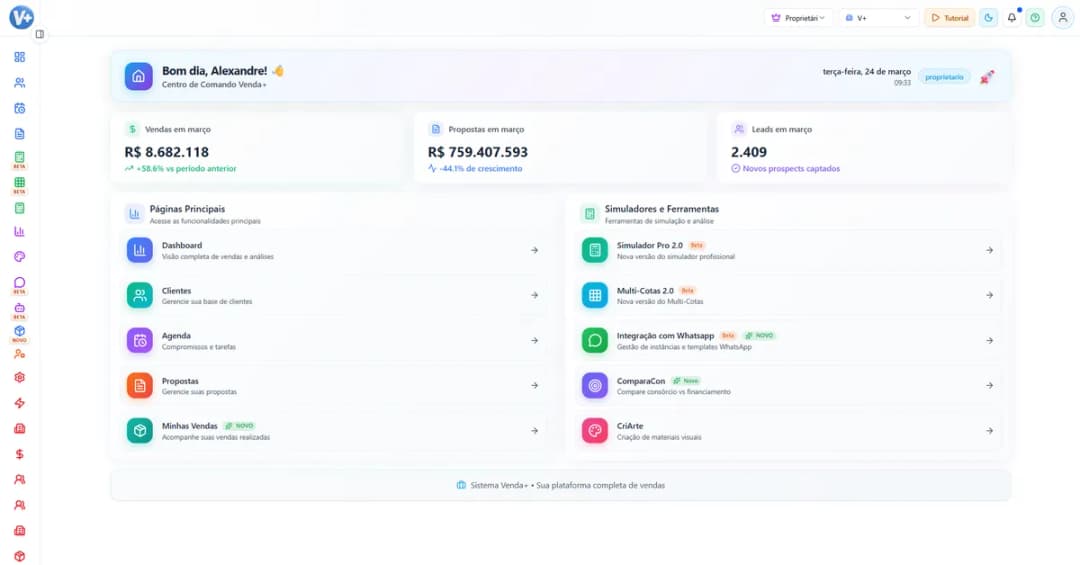Click the lightning bolt sidebar icon

tap(19, 403)
